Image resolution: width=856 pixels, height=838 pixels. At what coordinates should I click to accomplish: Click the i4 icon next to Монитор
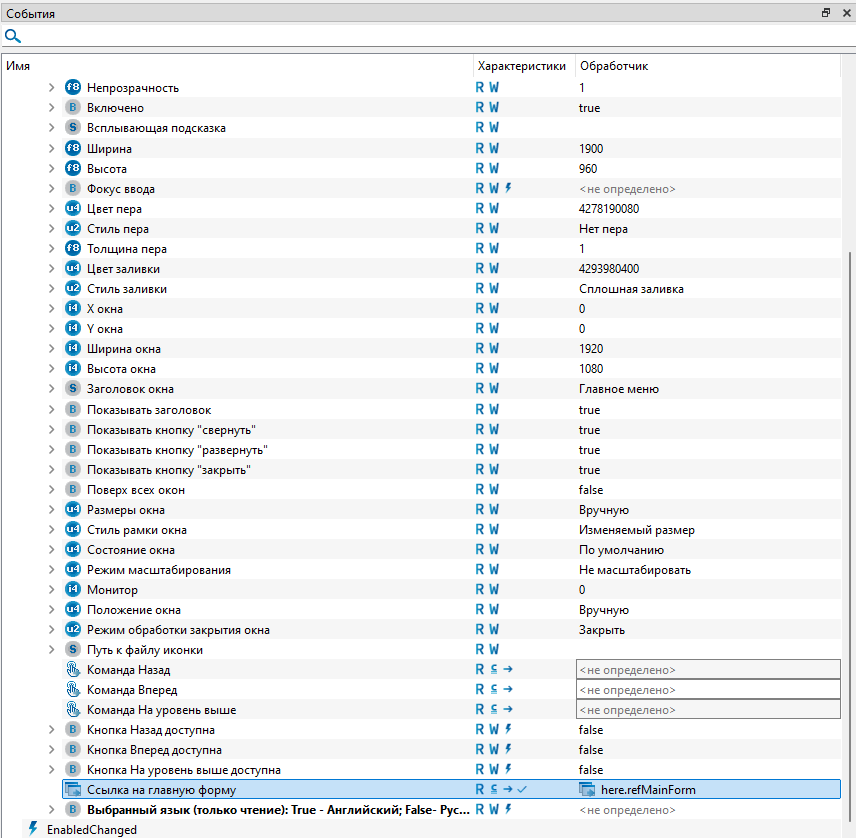tap(72, 590)
